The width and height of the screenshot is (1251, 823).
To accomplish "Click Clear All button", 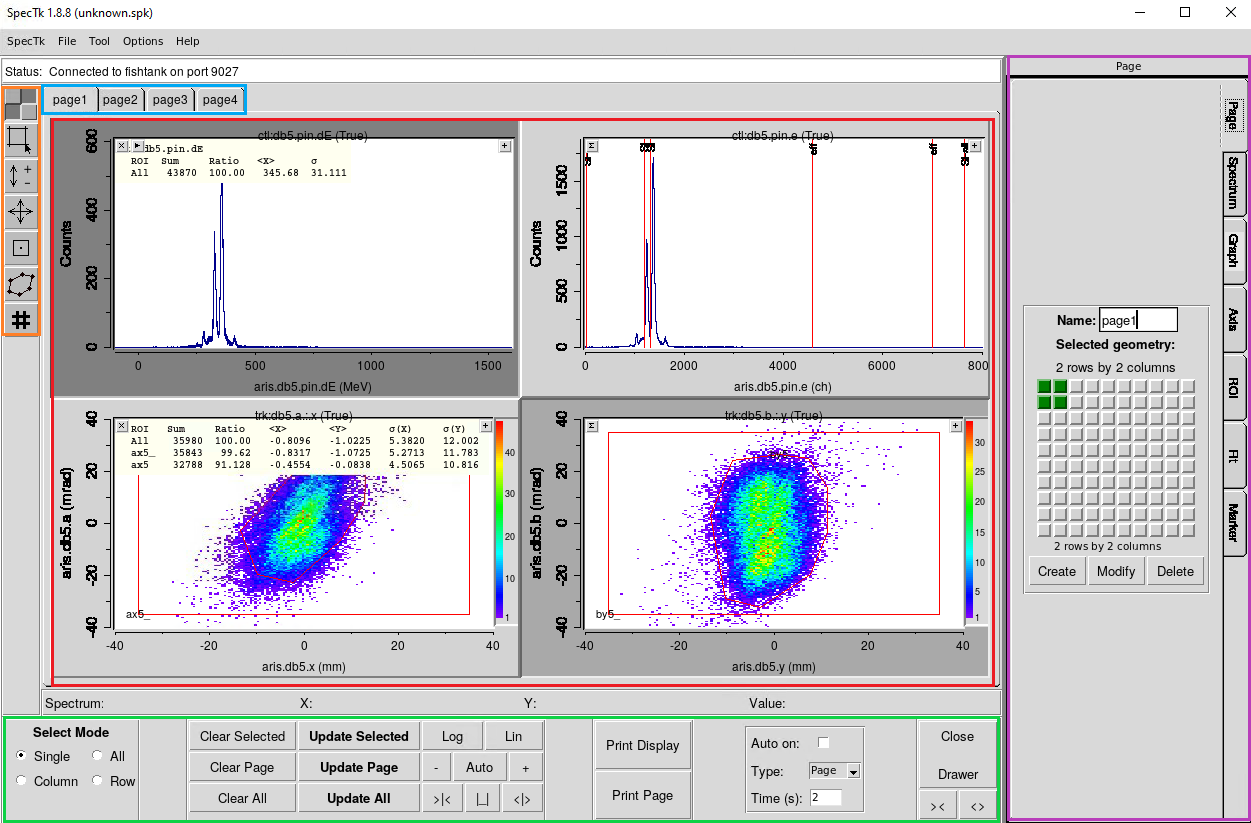I will click(x=242, y=798).
